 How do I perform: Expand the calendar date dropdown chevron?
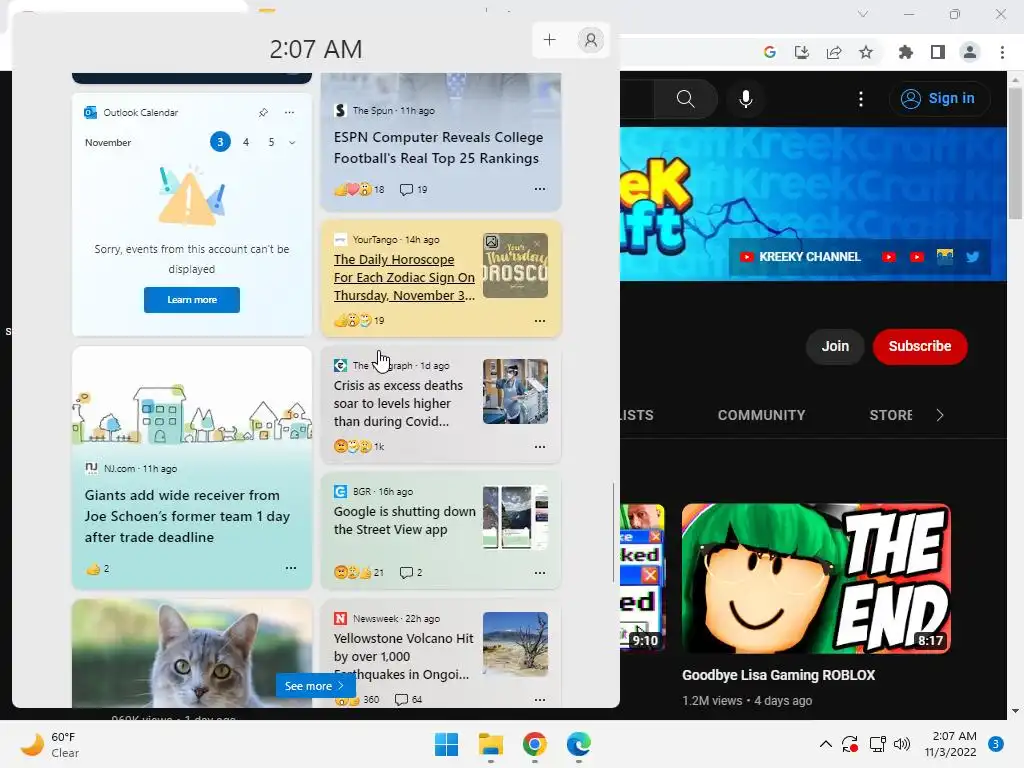(292, 142)
